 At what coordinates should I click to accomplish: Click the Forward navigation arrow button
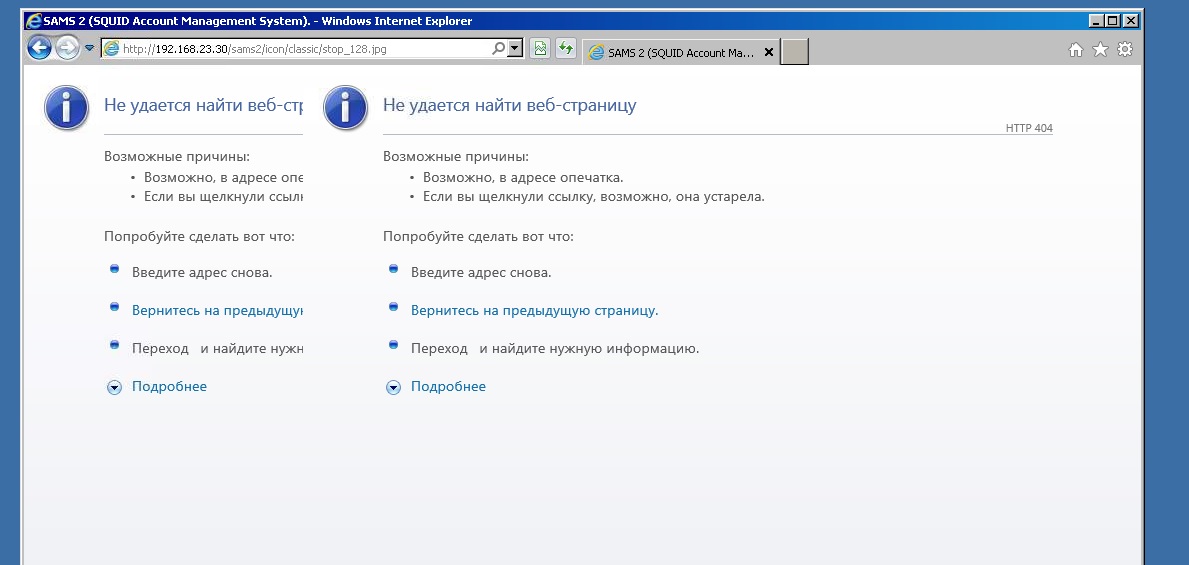click(x=67, y=49)
